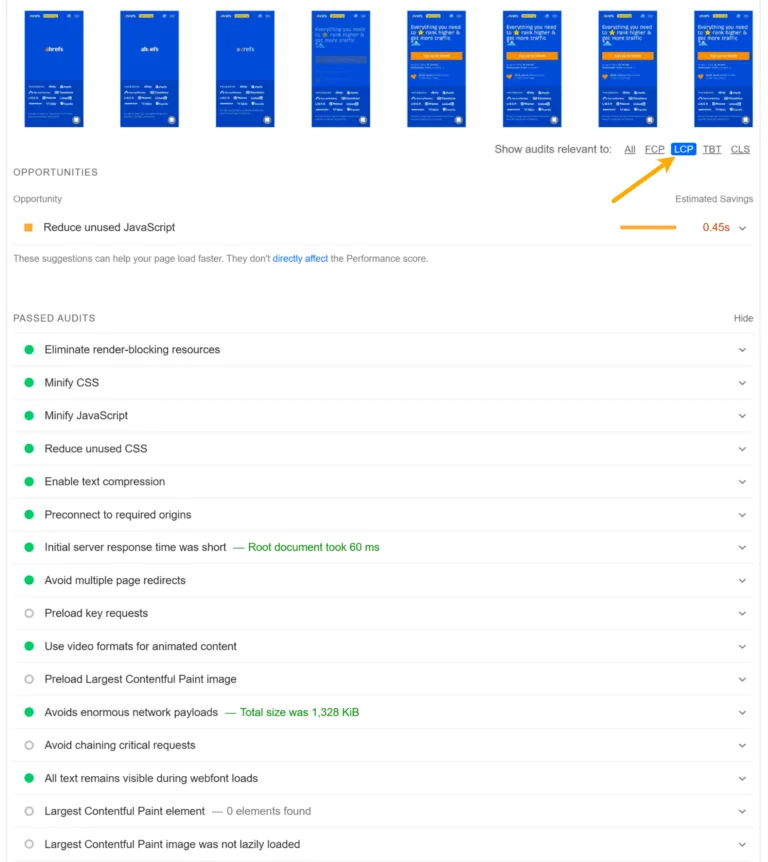Click the OPPORTUNITIES section heading

(56, 173)
